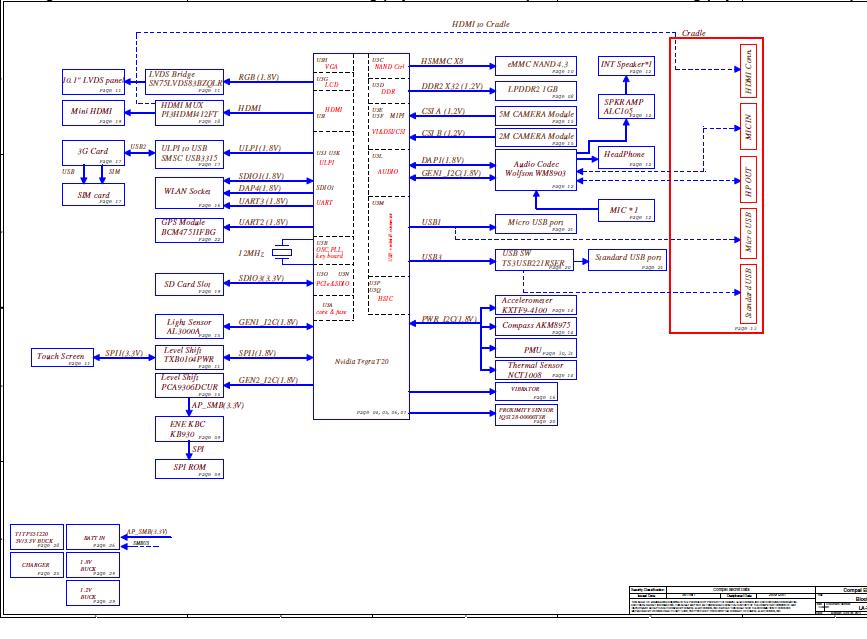Click the INT Speaker*1 block
867x639 pixels.
pyautogui.click(x=626, y=66)
